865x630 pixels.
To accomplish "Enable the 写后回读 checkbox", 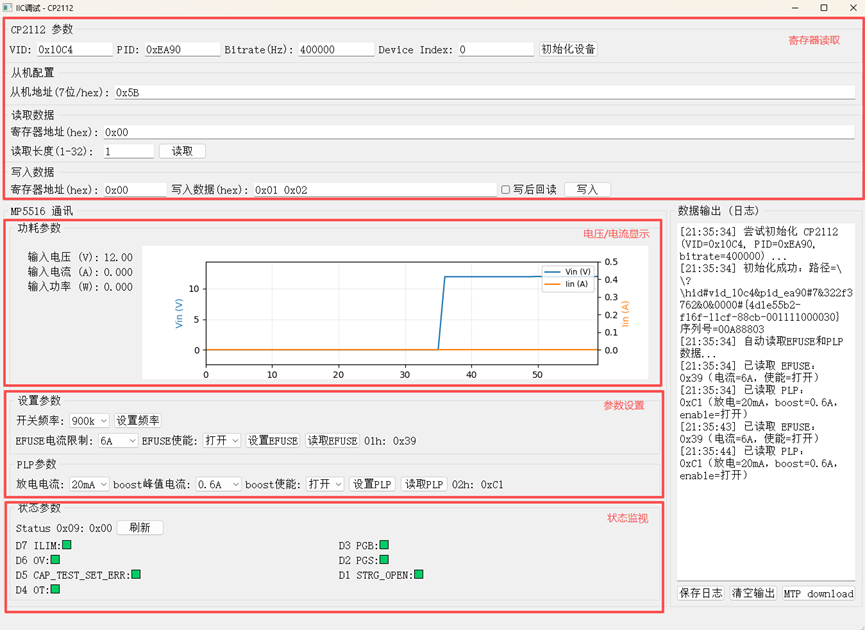I will (x=506, y=190).
